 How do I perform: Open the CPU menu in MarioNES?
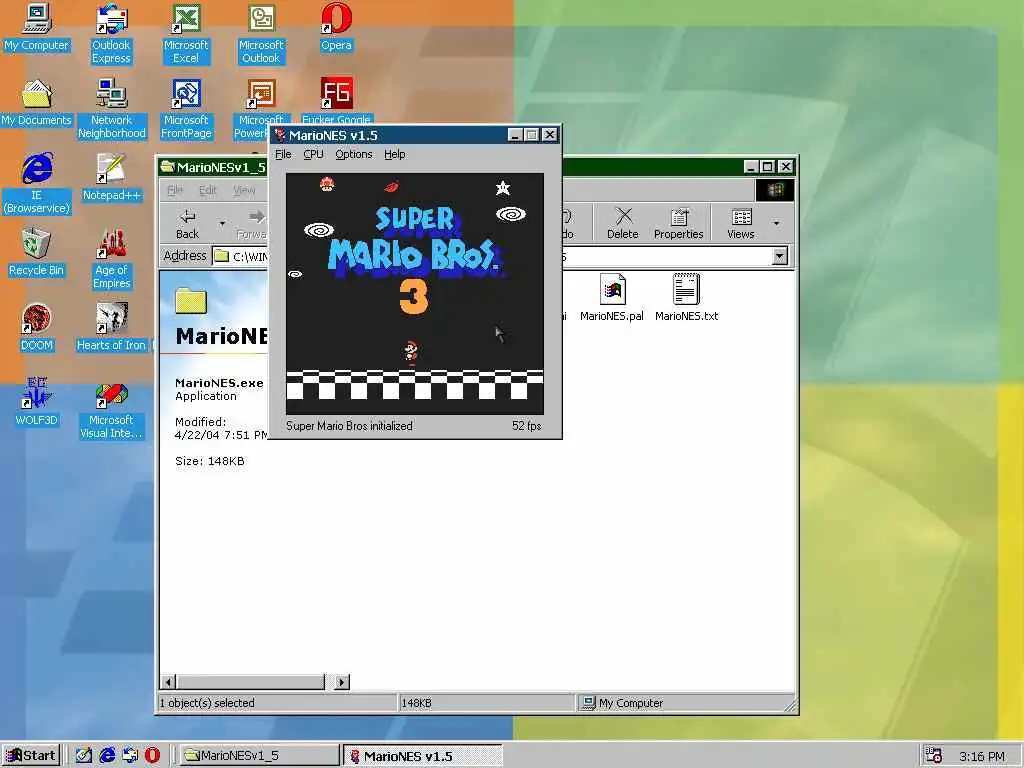(x=313, y=154)
